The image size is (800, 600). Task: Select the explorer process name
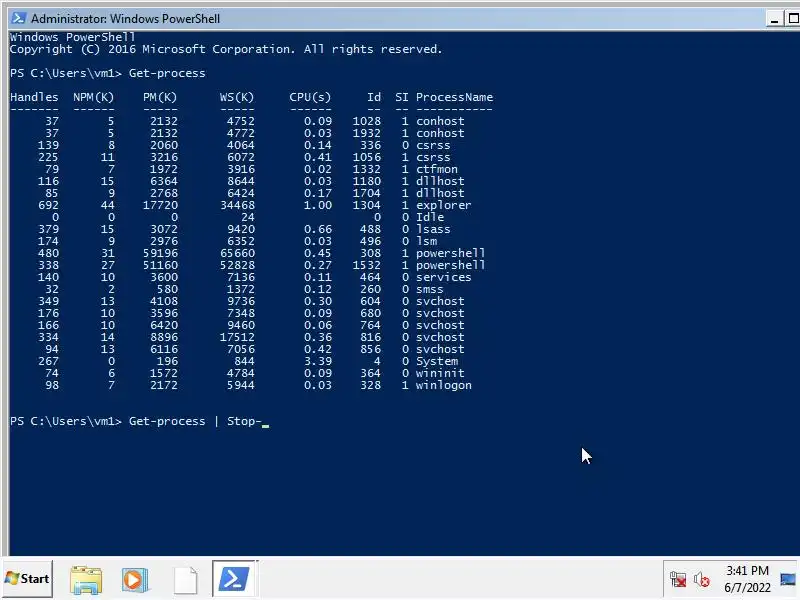[x=443, y=205]
